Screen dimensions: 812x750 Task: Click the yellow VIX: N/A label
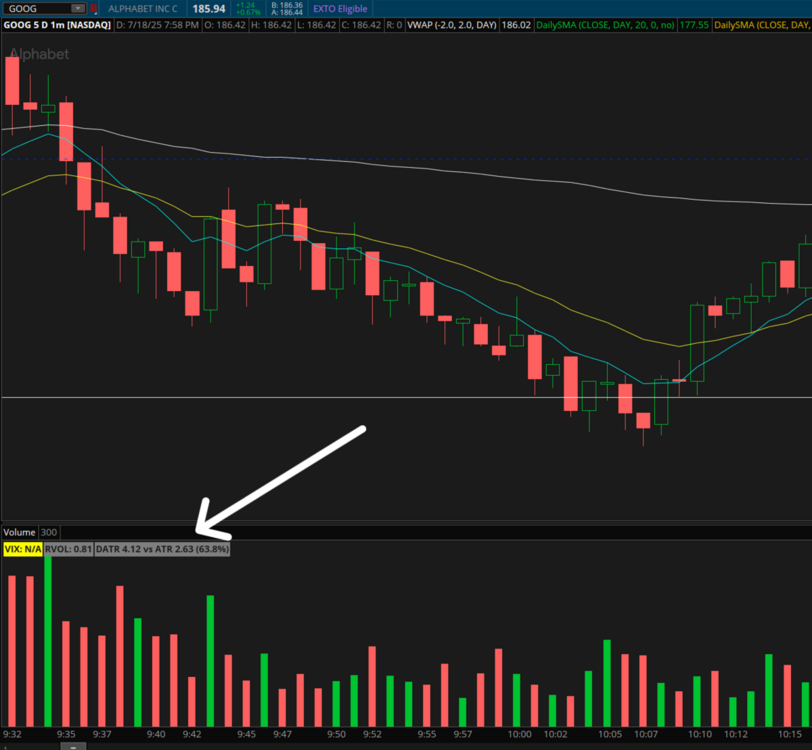pyautogui.click(x=22, y=549)
